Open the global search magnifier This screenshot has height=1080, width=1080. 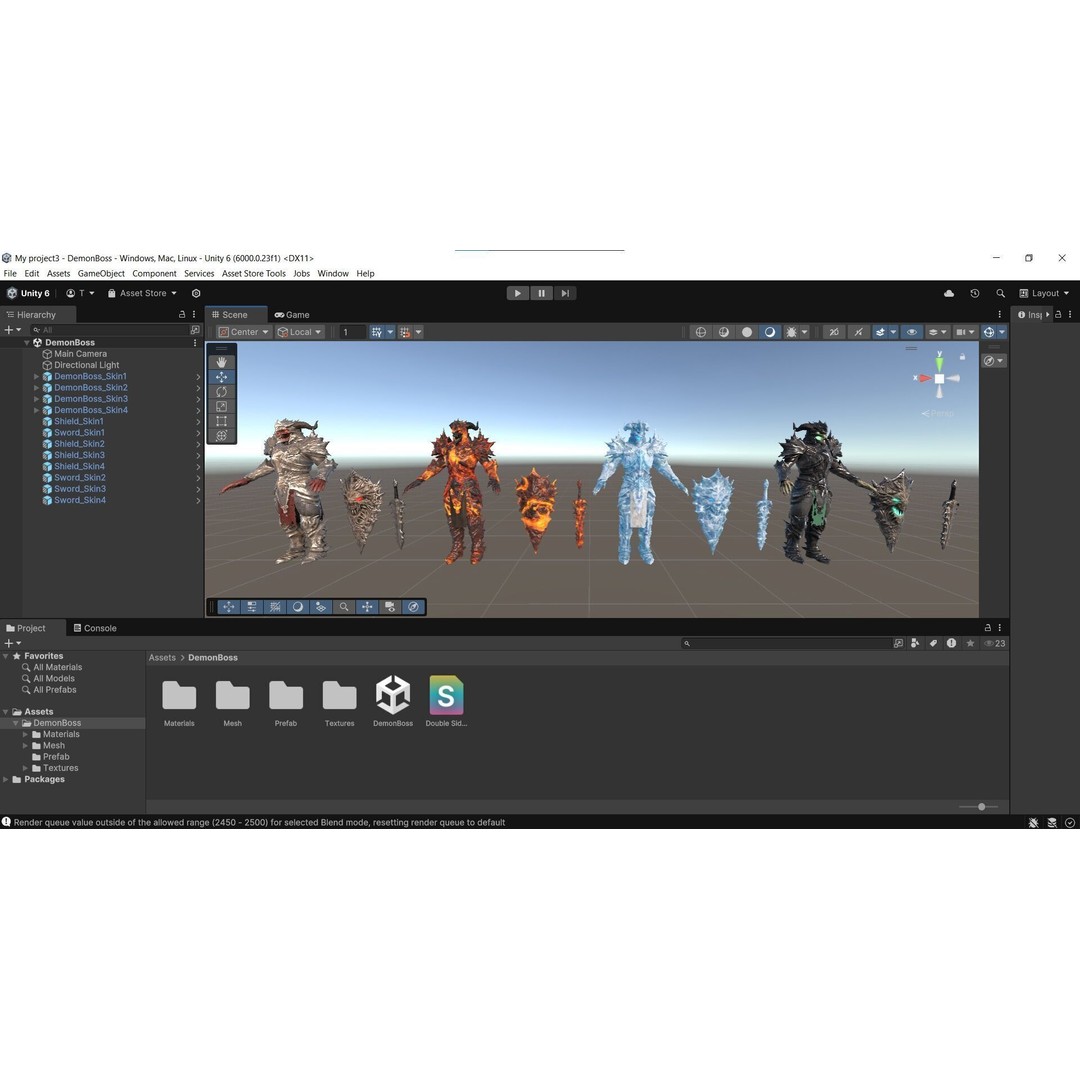coord(1000,293)
